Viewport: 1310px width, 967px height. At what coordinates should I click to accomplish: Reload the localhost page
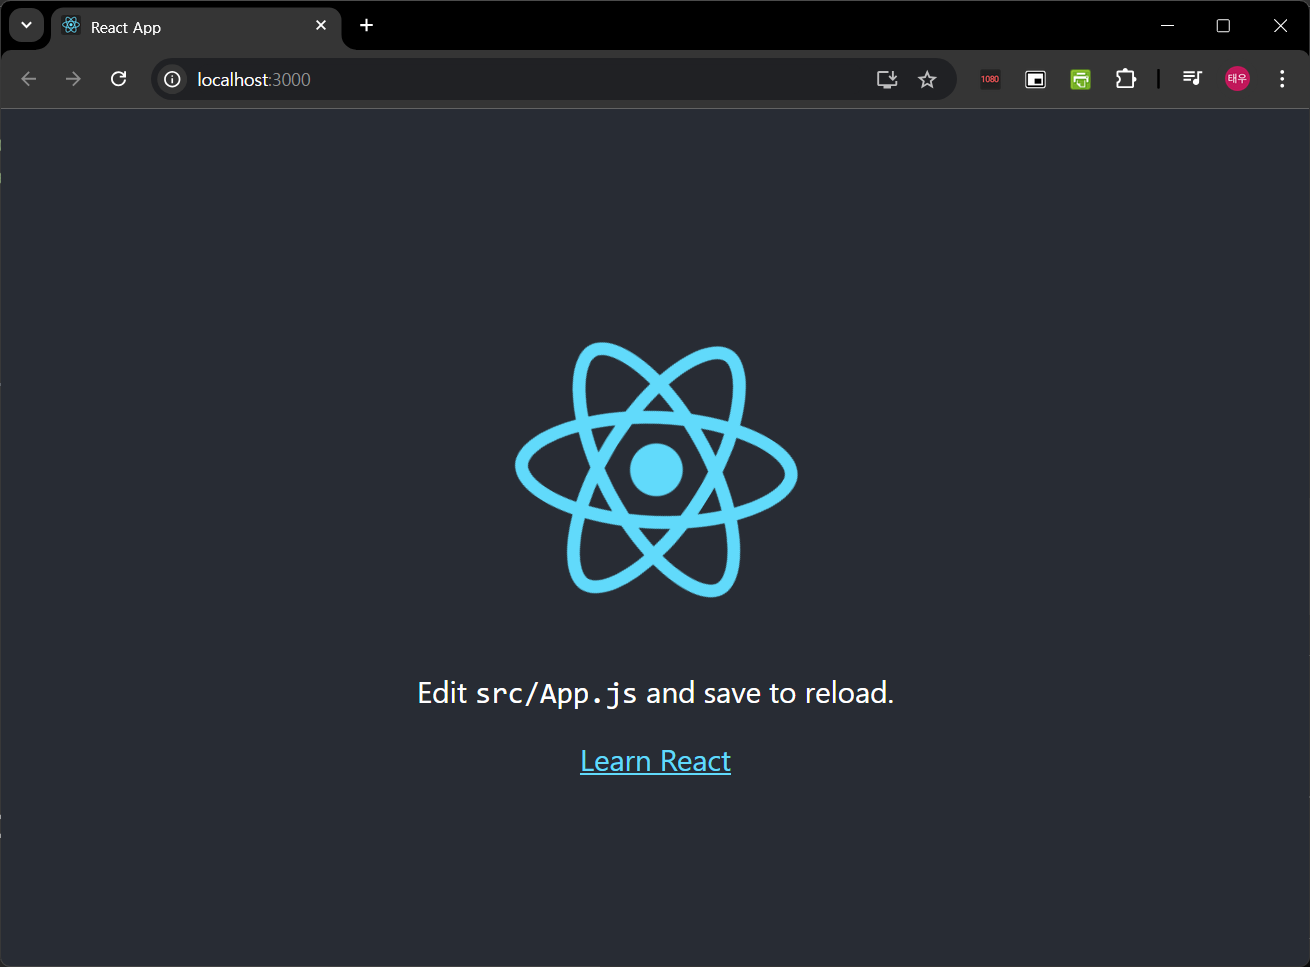click(118, 79)
